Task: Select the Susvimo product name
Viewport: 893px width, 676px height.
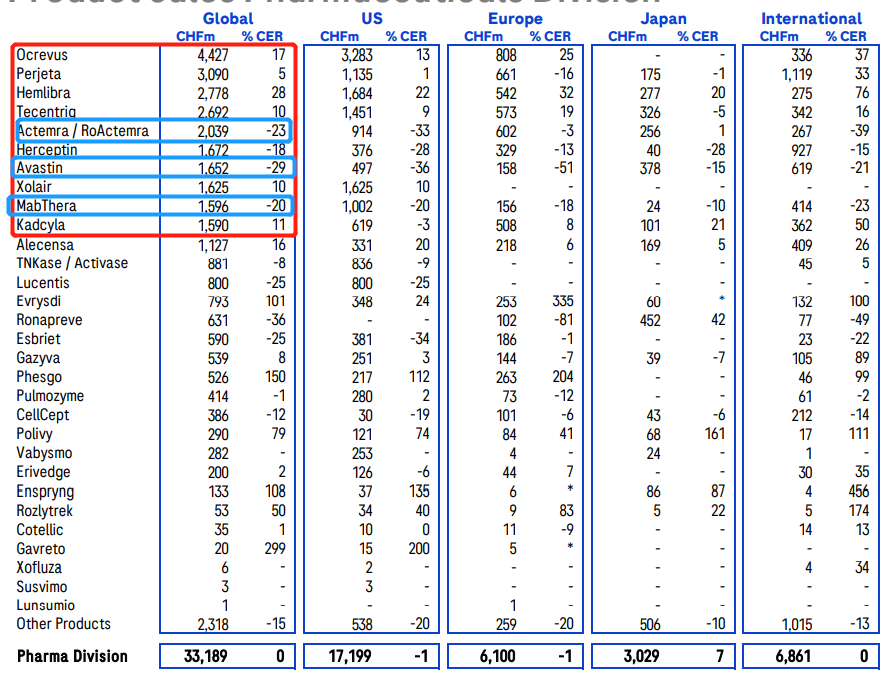Action: point(42,587)
